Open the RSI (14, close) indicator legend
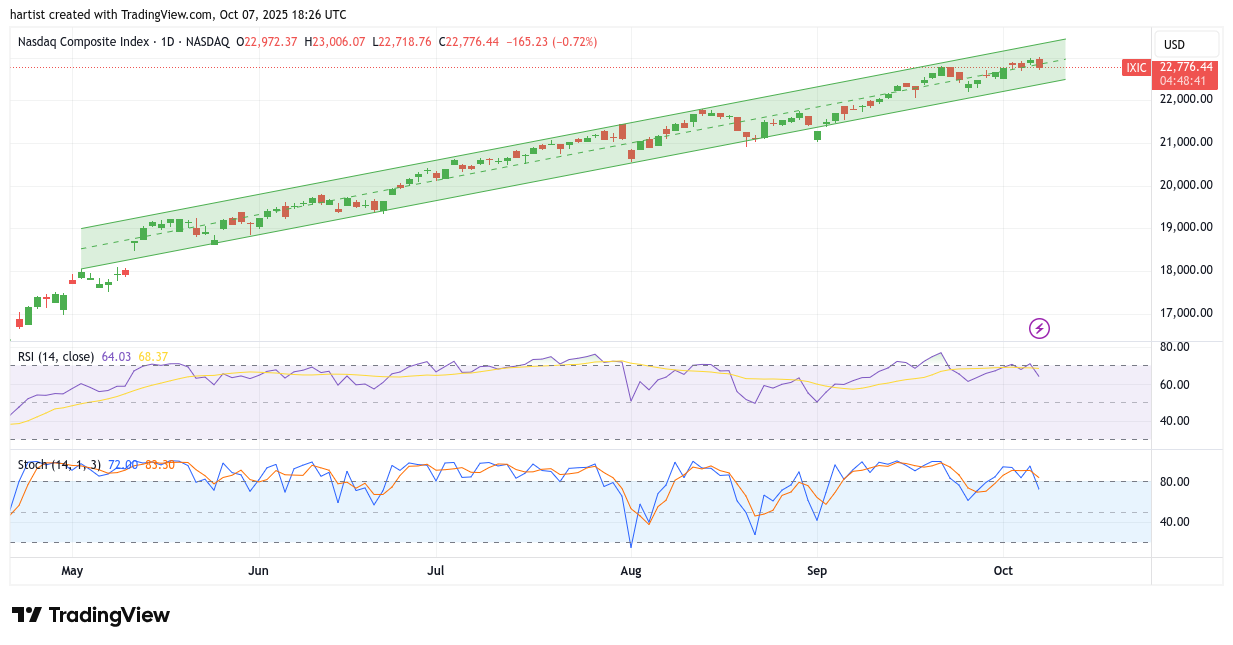1233x645 pixels. pyautogui.click(x=56, y=356)
